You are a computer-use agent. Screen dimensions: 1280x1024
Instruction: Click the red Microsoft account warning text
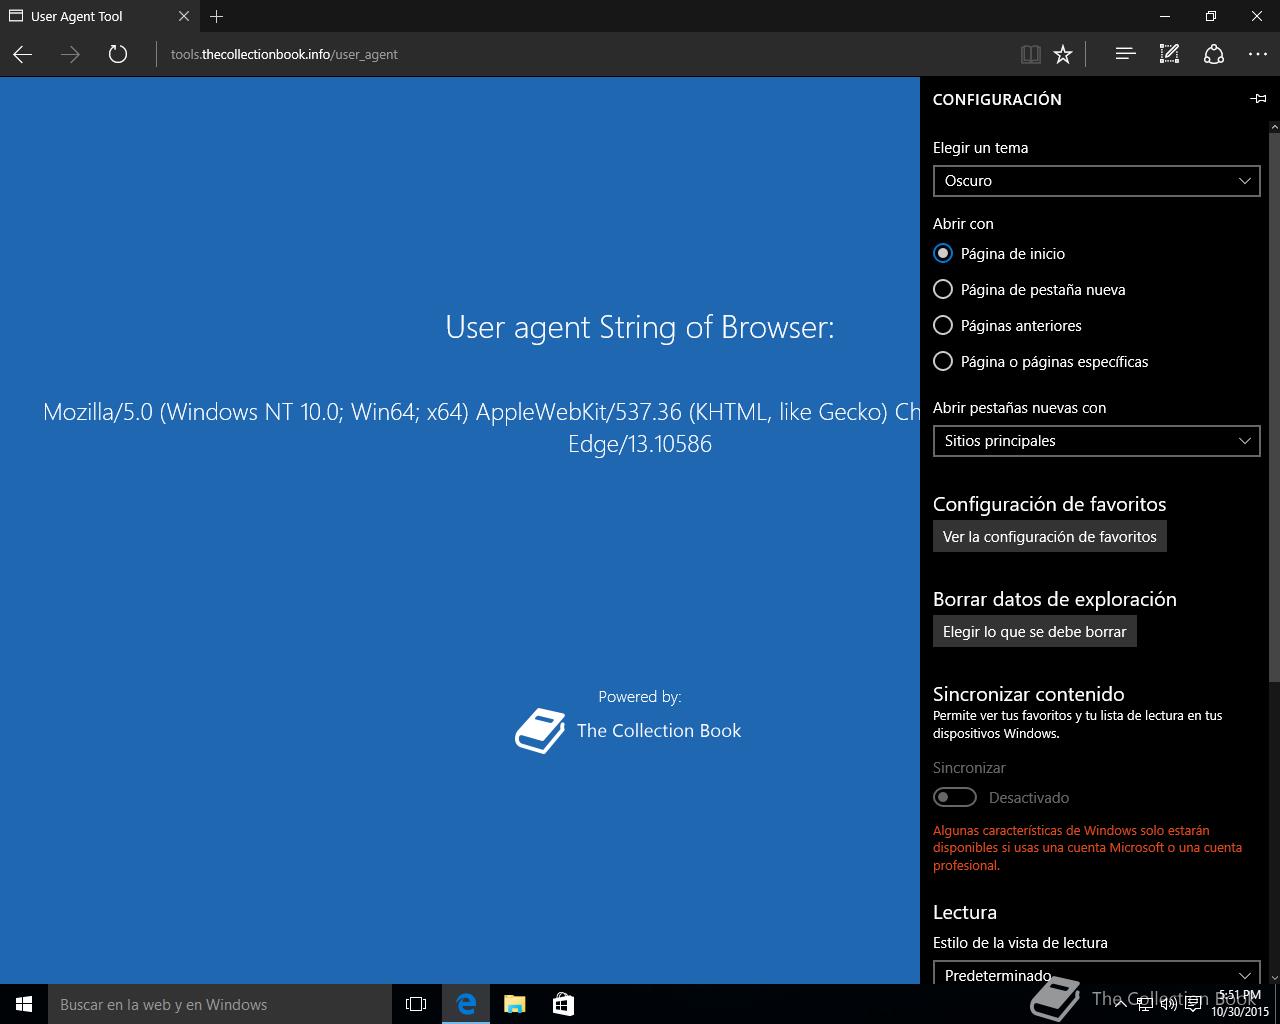pos(1087,848)
